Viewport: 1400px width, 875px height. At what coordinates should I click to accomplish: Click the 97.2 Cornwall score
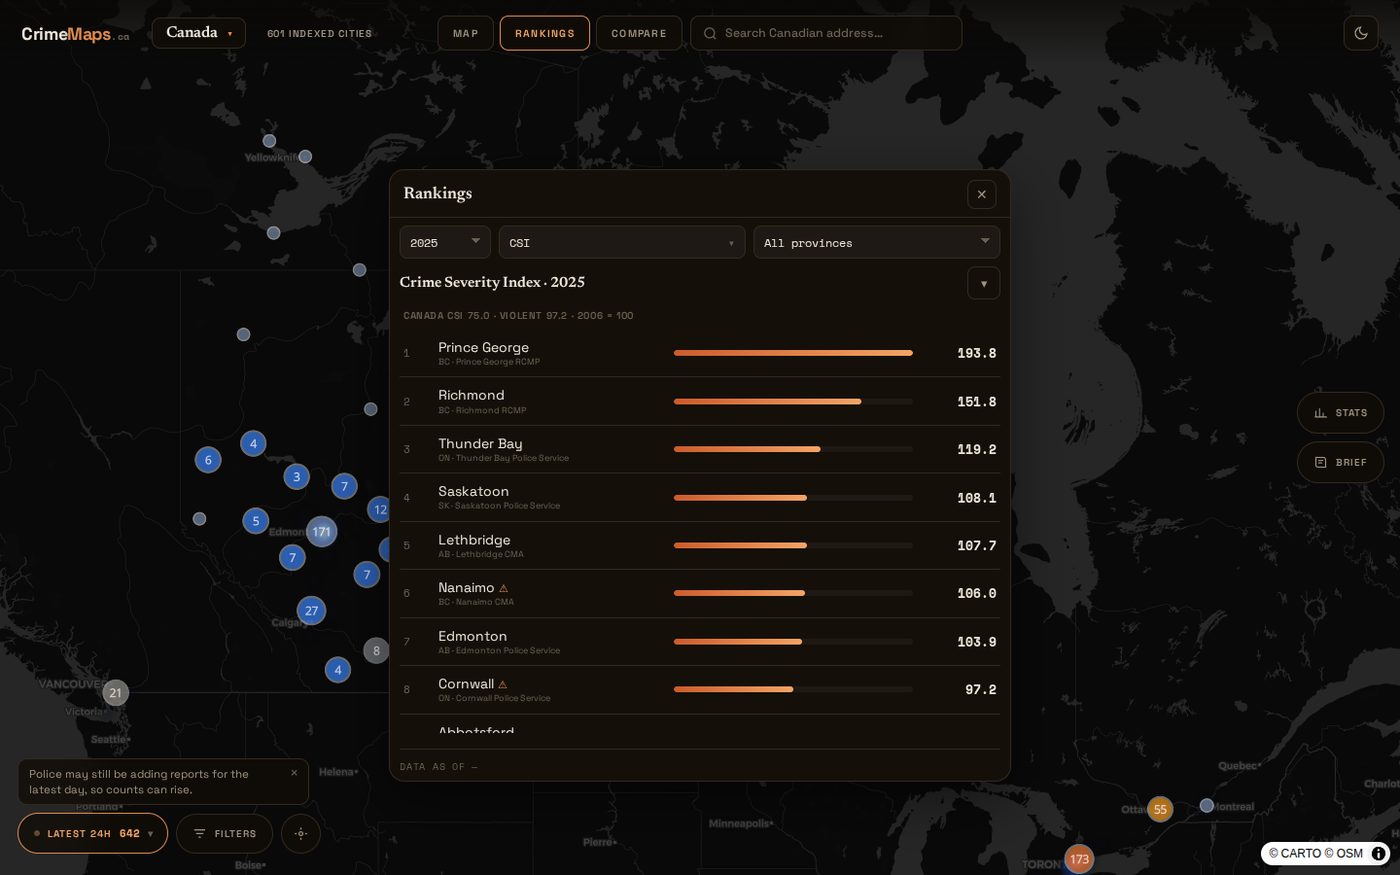[980, 690]
